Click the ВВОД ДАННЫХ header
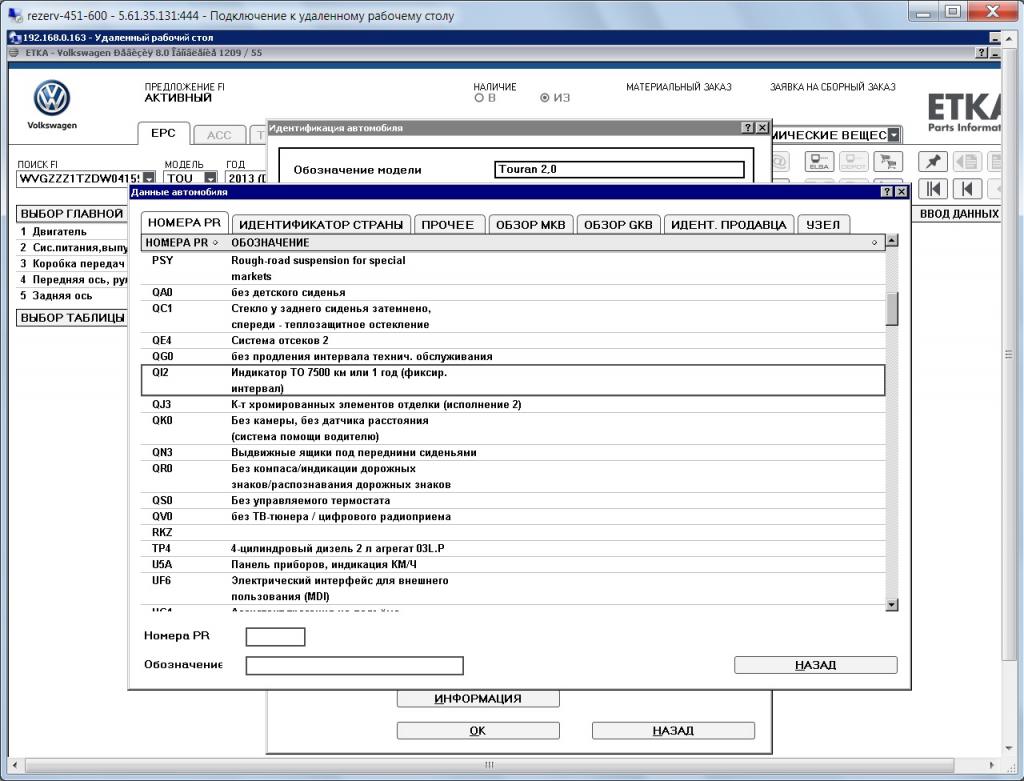 point(959,214)
